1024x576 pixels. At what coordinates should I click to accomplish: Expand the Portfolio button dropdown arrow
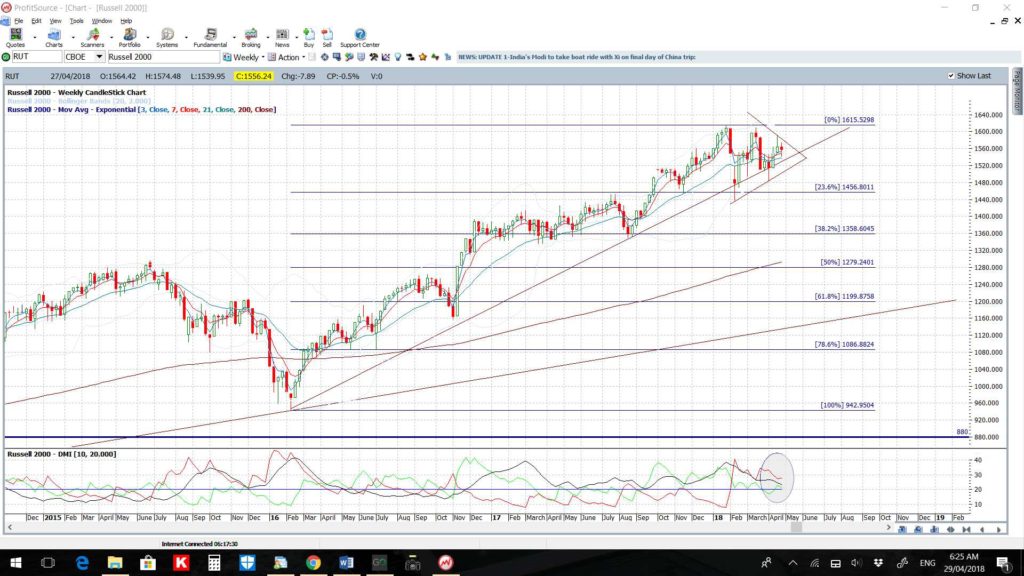[x=148, y=37]
